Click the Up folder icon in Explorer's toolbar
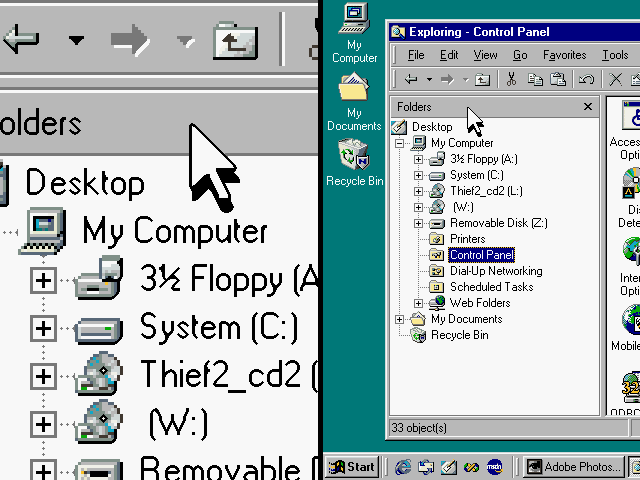 [482, 79]
